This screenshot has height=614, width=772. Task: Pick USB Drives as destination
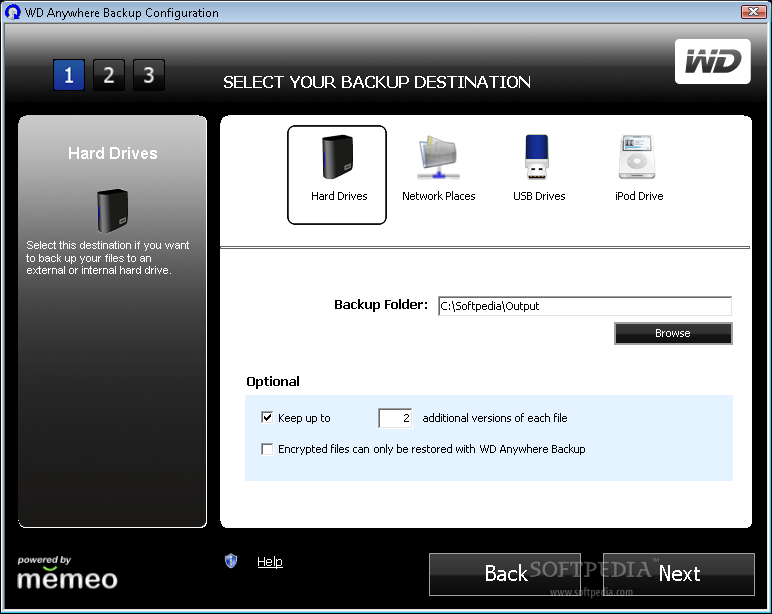point(538,167)
